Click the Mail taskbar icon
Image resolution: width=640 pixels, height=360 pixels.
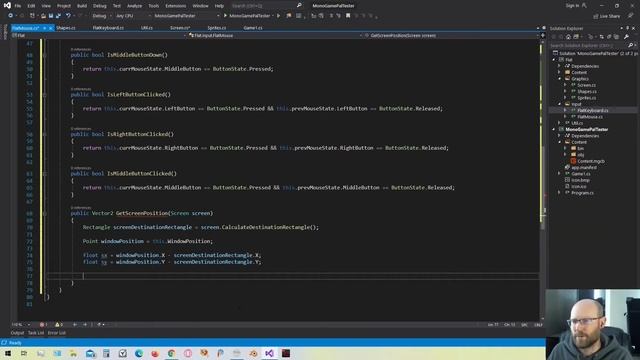point(90,353)
